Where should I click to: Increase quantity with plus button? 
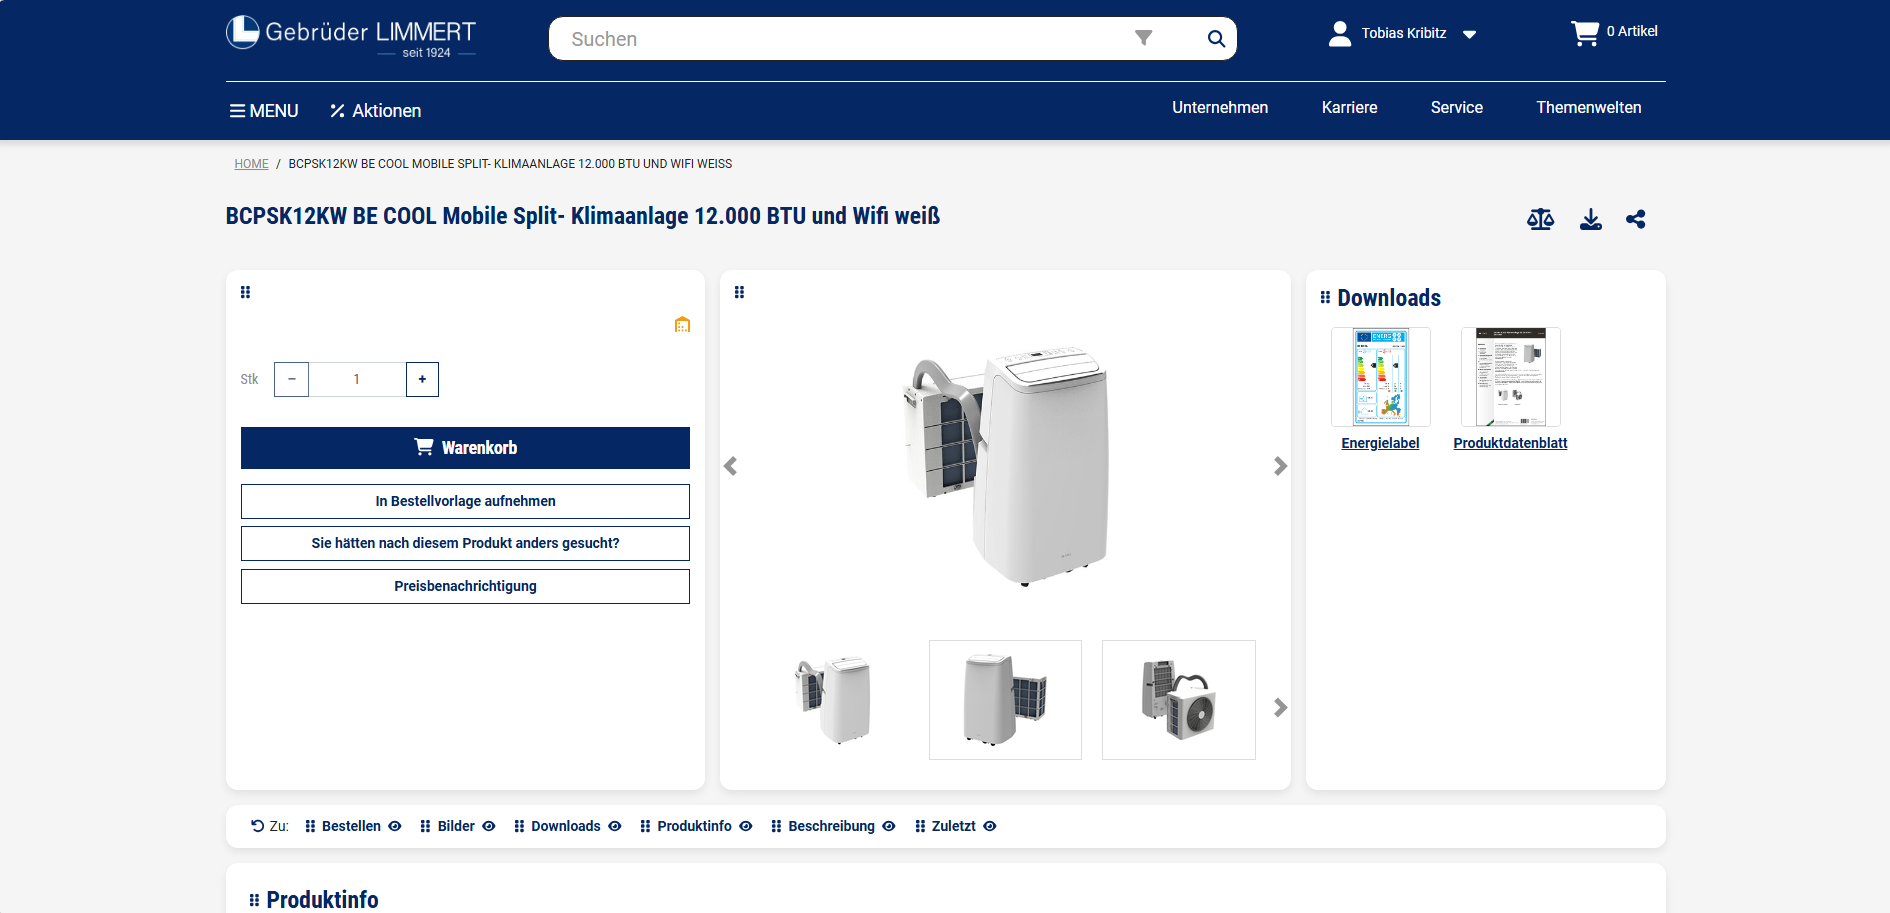[422, 379]
